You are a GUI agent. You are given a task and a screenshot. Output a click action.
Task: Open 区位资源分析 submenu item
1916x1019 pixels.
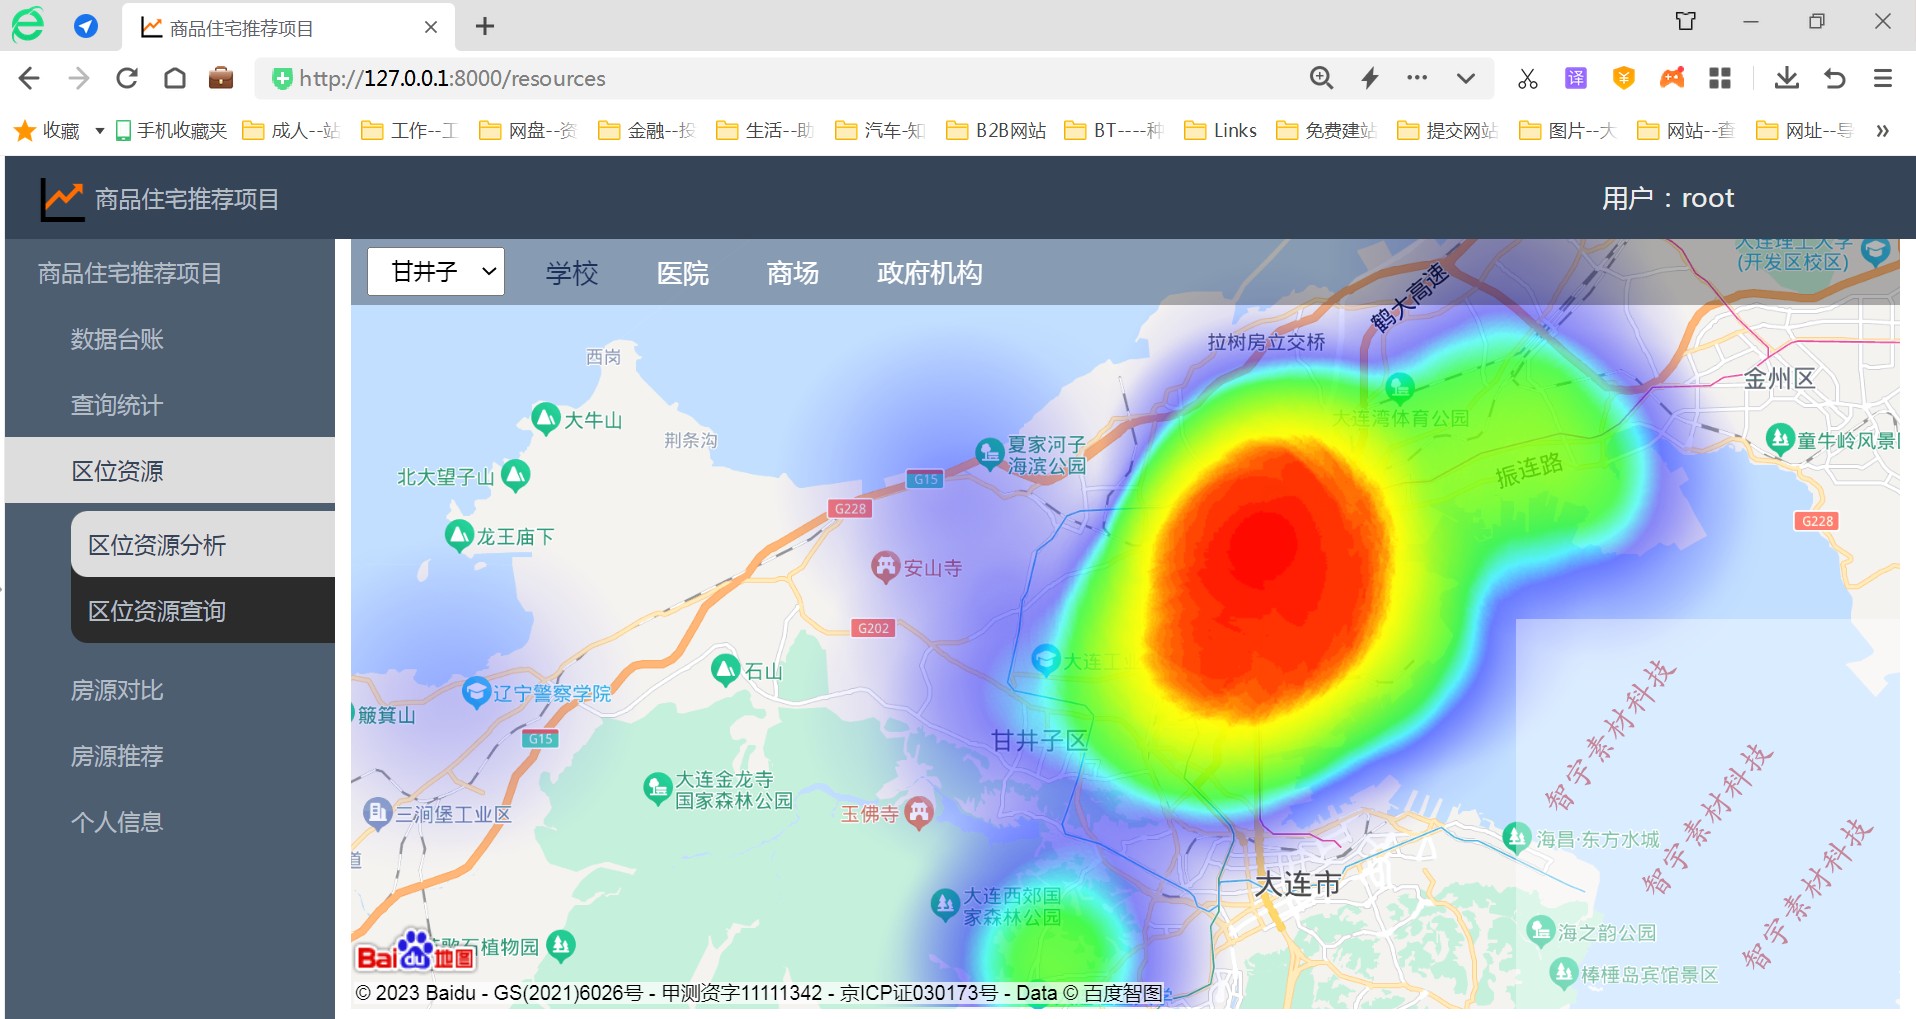pyautogui.click(x=203, y=545)
